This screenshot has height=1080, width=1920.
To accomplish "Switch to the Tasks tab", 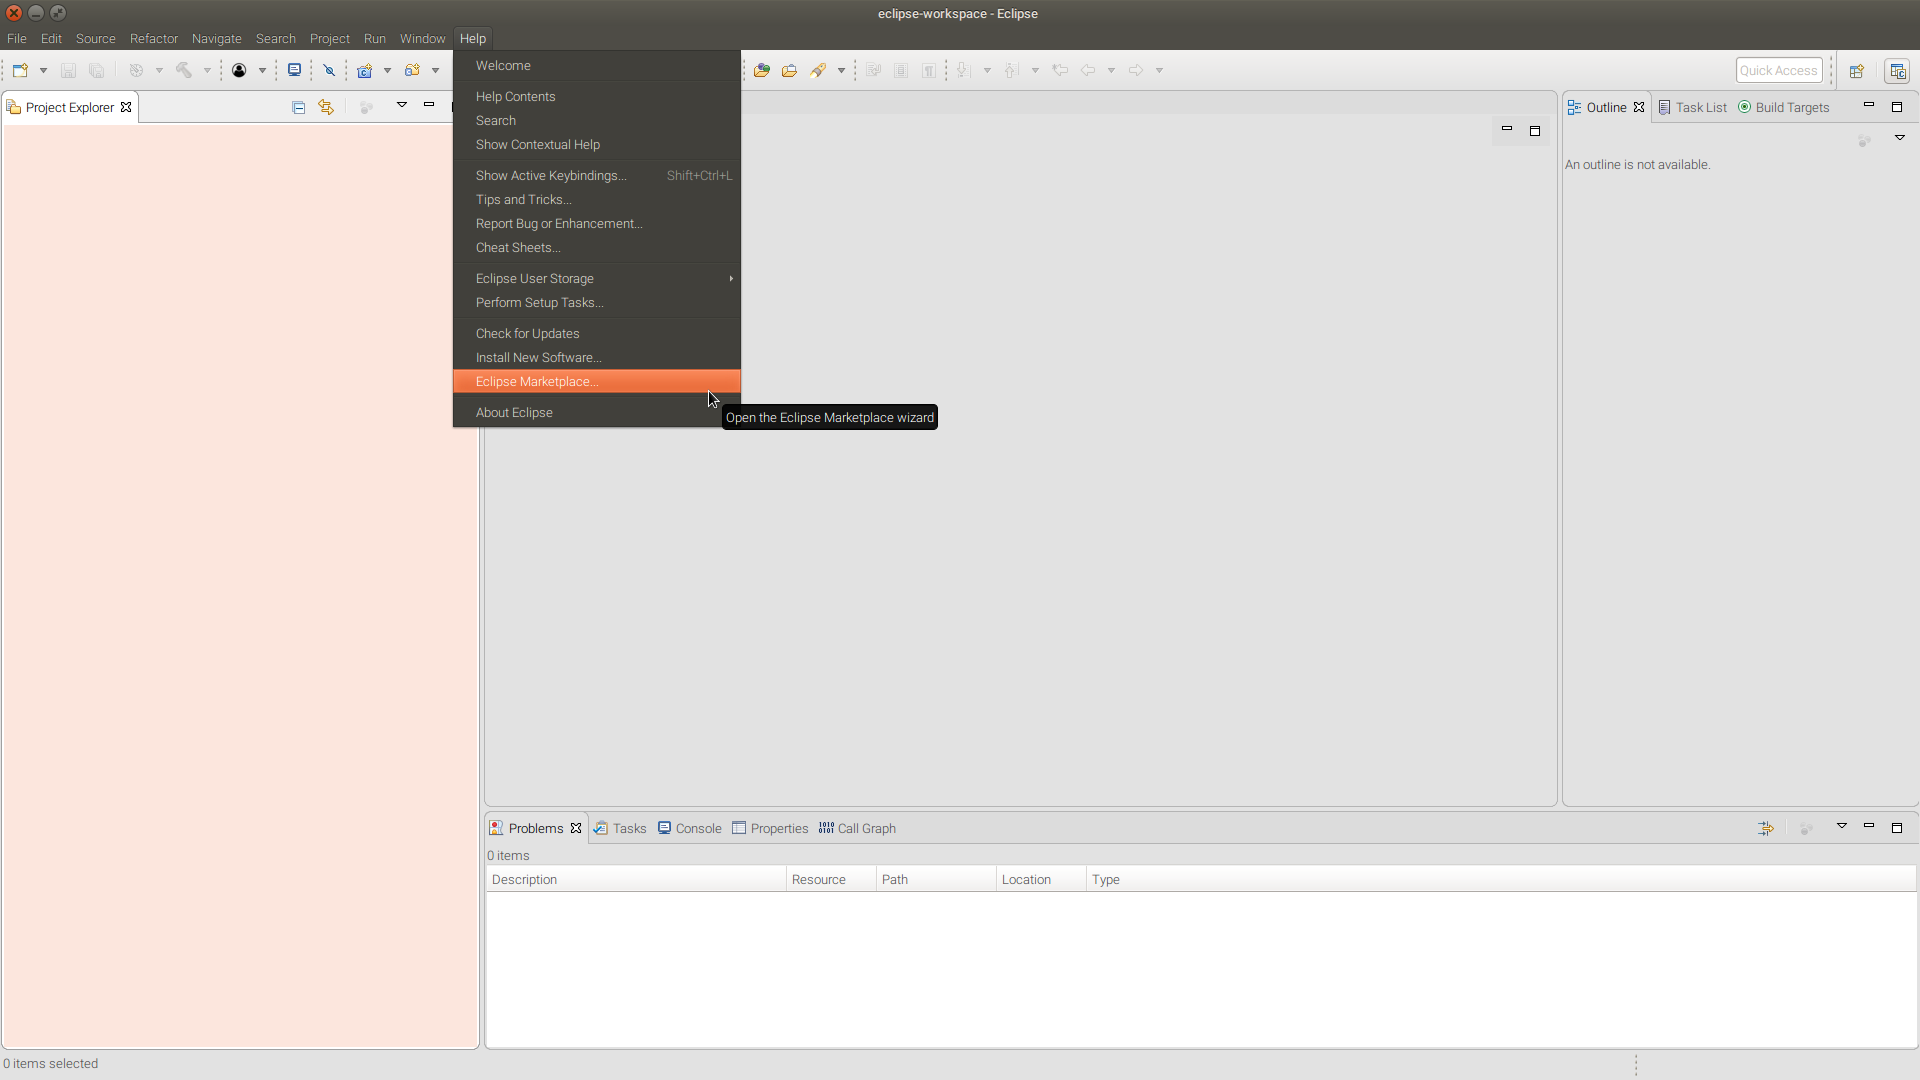I will click(x=620, y=828).
